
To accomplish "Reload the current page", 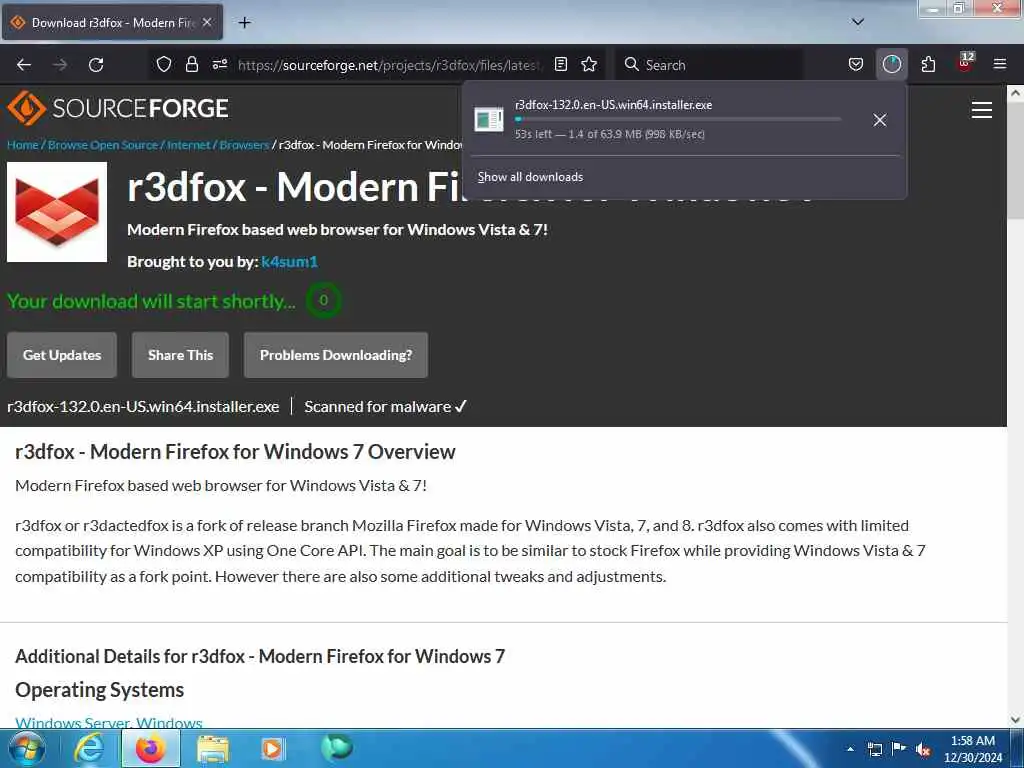I will tap(96, 65).
